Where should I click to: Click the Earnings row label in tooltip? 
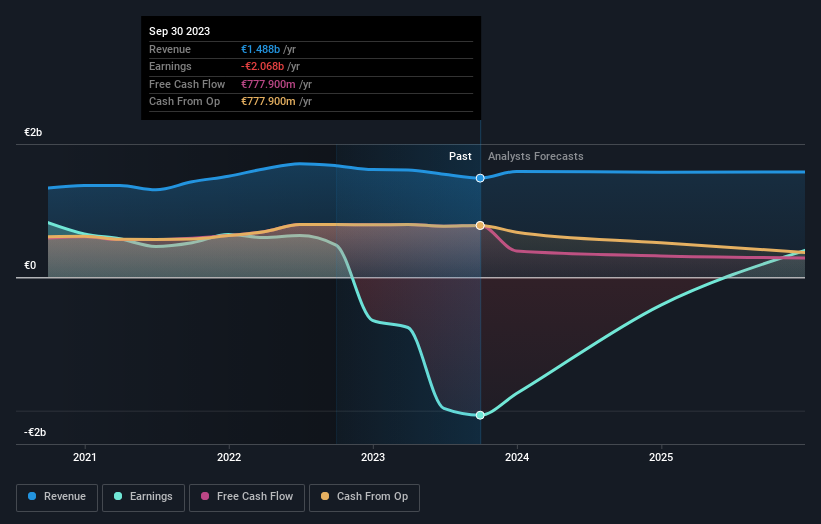pos(170,66)
